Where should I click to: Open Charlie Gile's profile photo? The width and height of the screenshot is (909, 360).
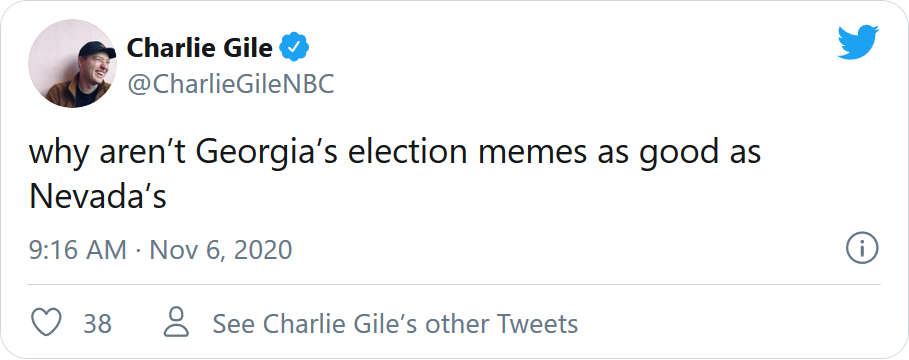(72, 63)
